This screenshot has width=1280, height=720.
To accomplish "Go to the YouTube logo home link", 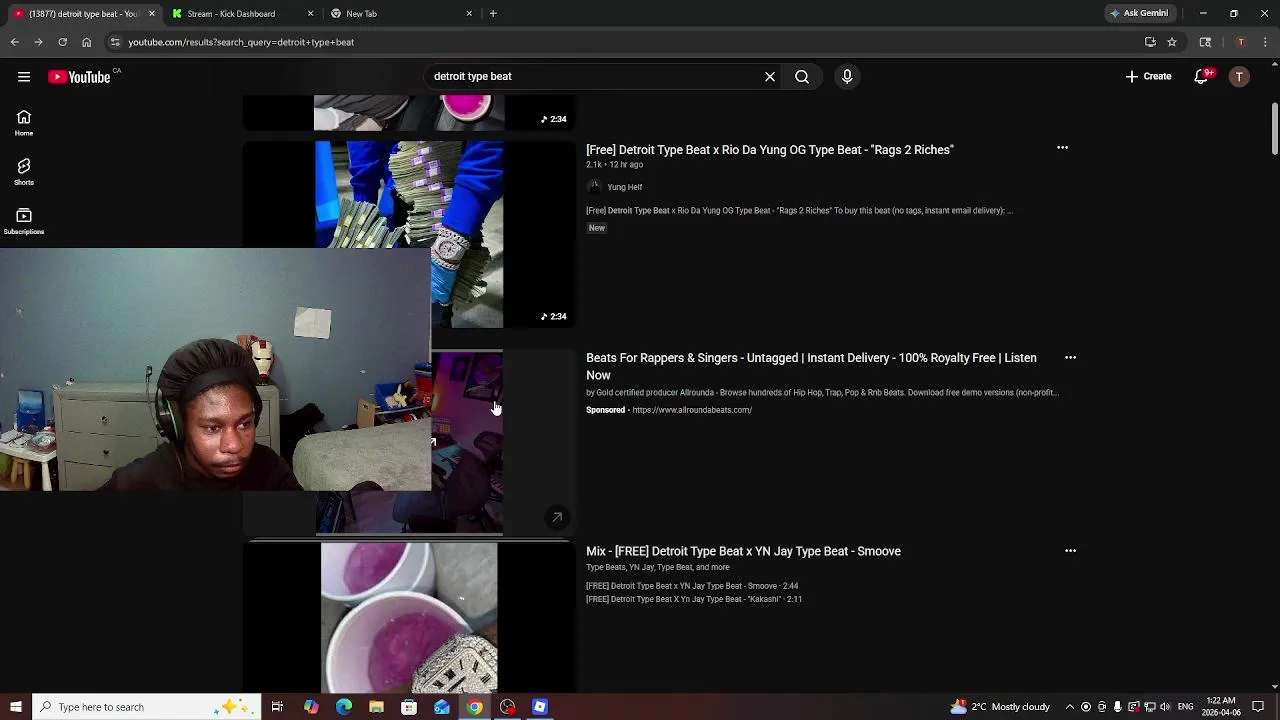I will pos(79,77).
